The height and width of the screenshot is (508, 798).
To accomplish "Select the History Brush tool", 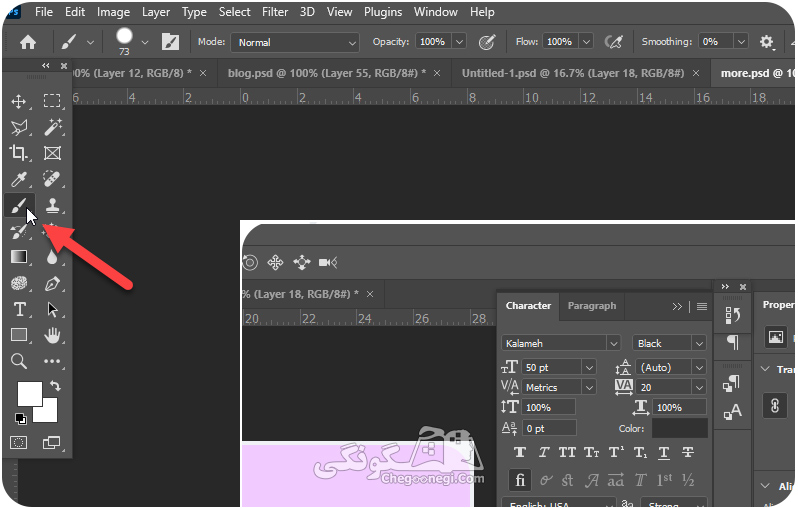I will (19, 232).
